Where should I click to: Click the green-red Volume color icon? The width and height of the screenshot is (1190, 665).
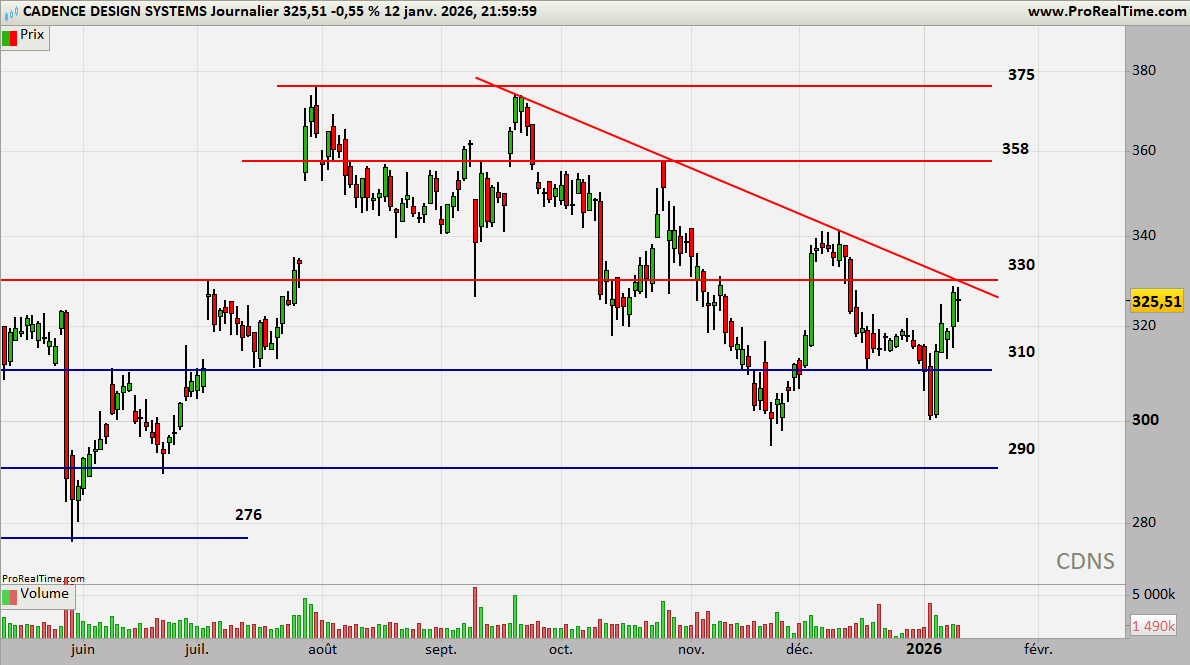10,595
